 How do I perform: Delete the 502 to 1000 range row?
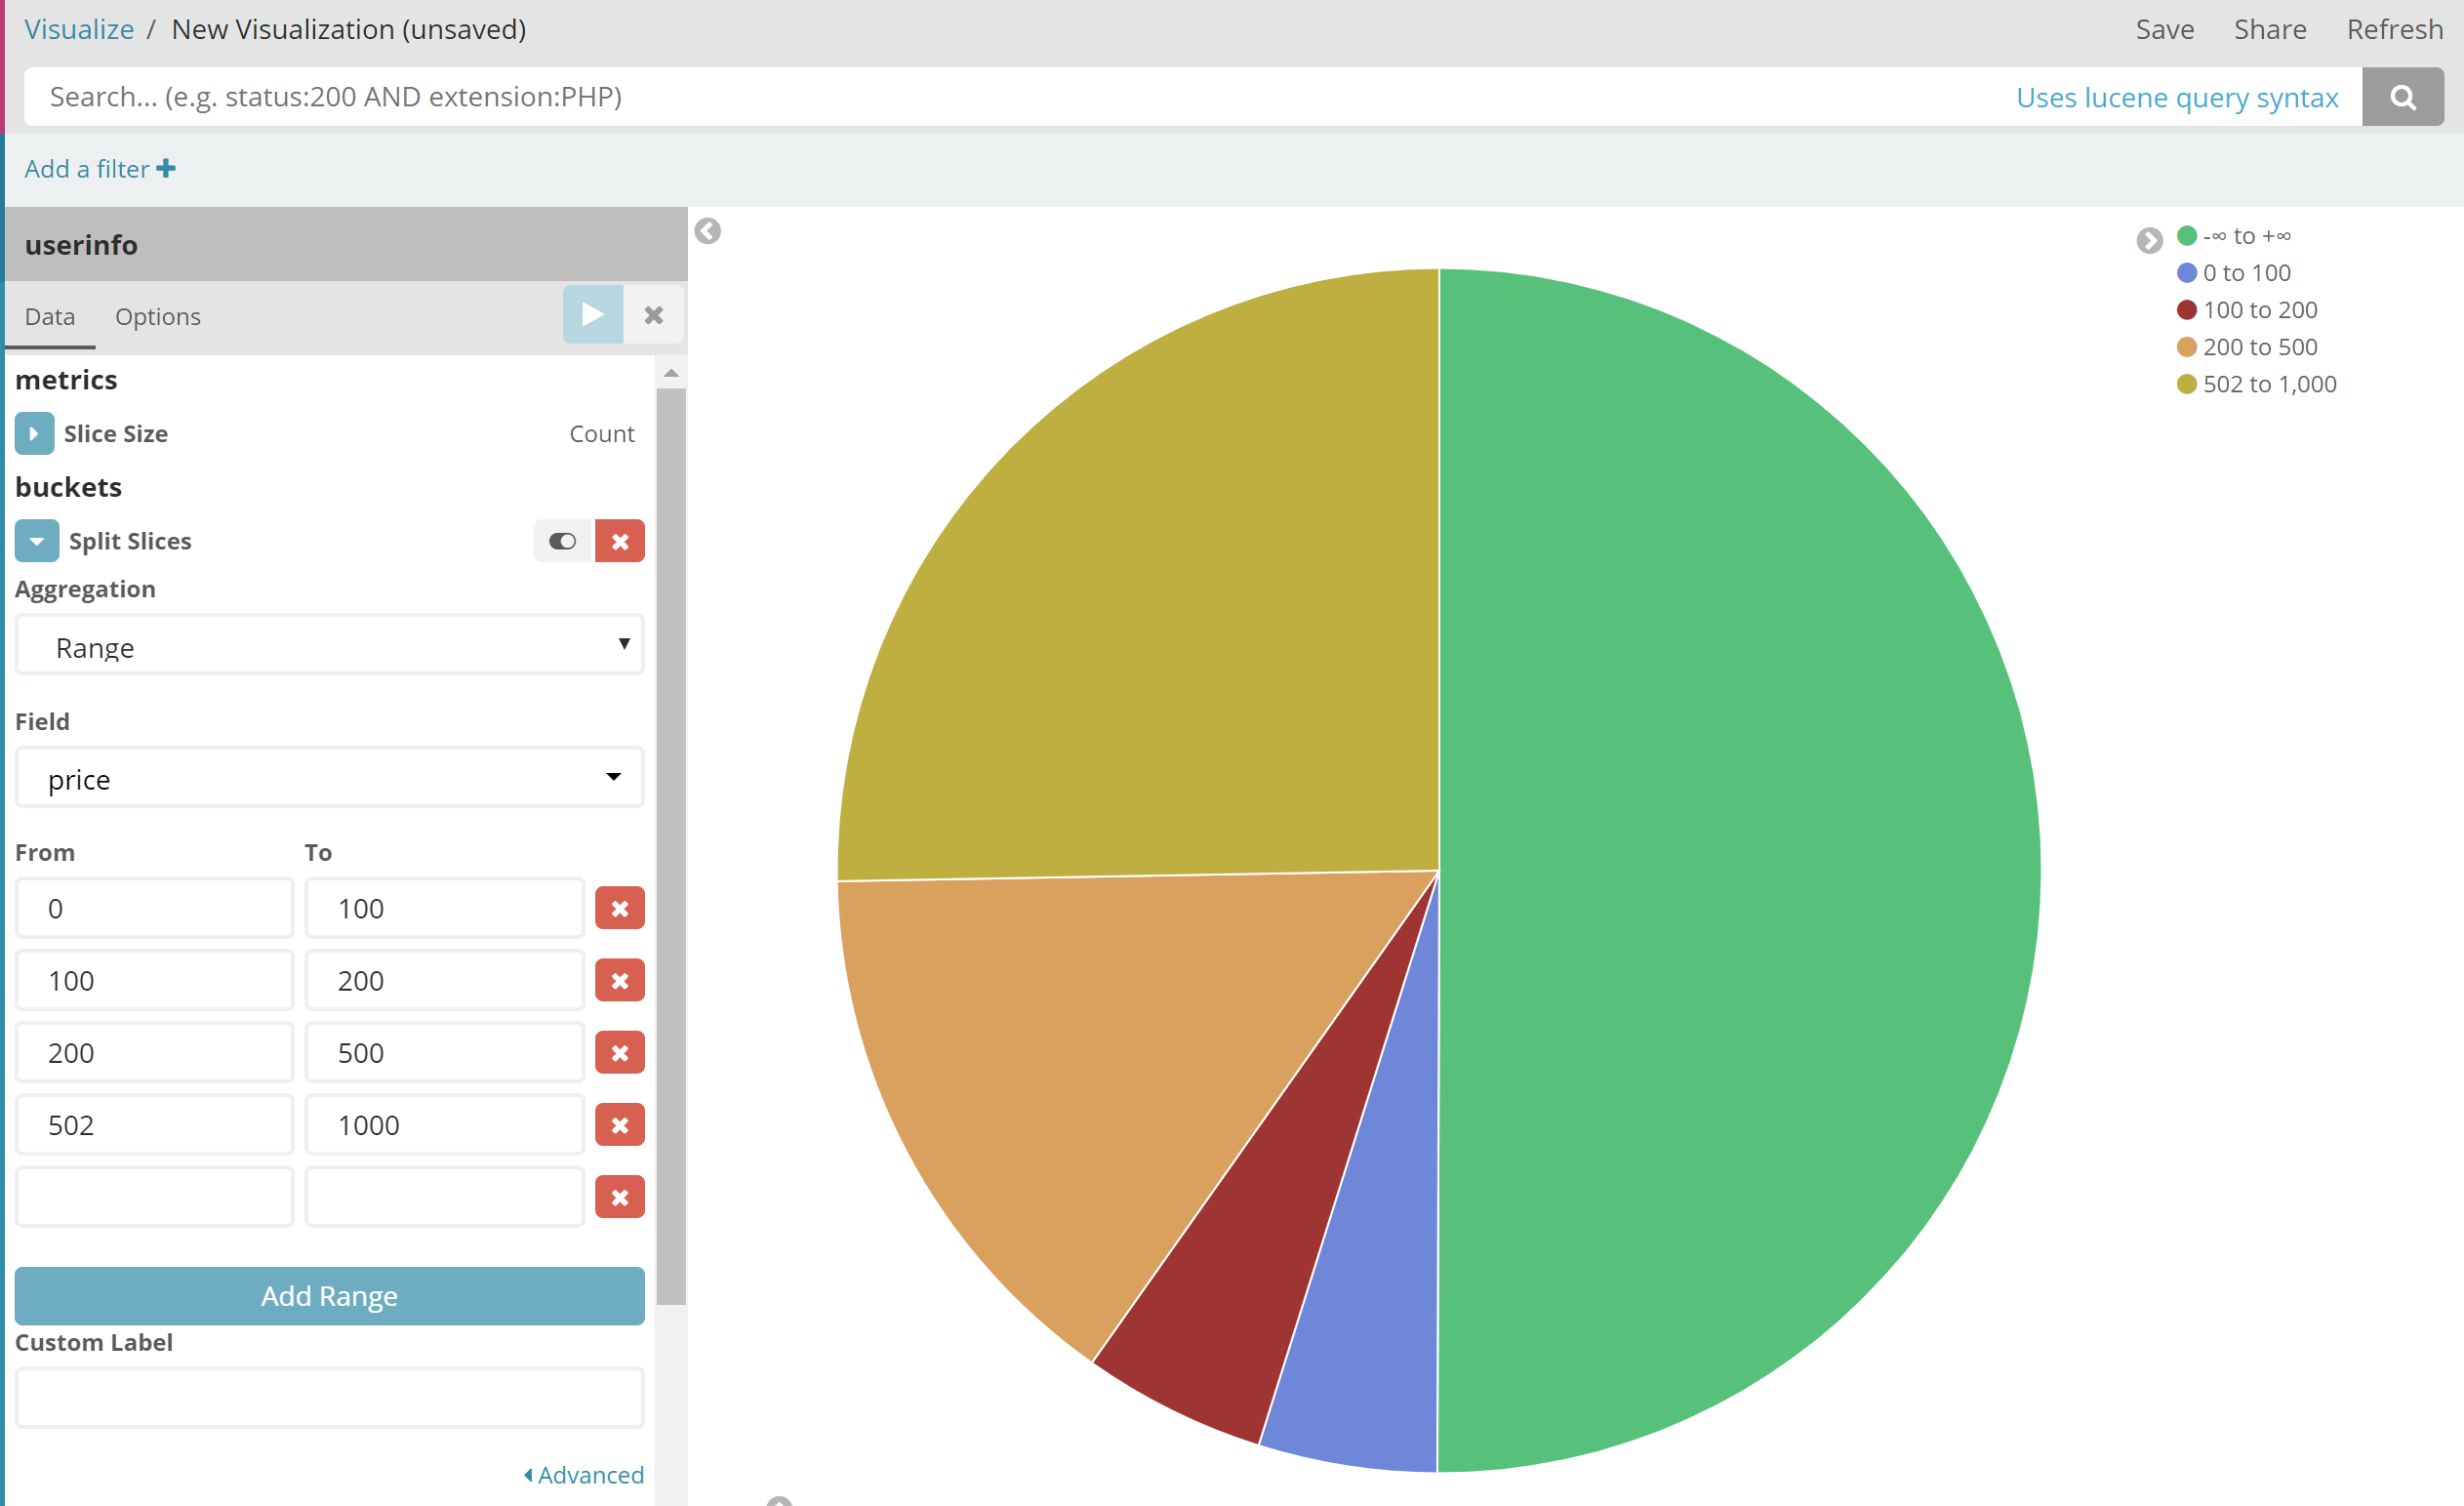click(x=620, y=1124)
